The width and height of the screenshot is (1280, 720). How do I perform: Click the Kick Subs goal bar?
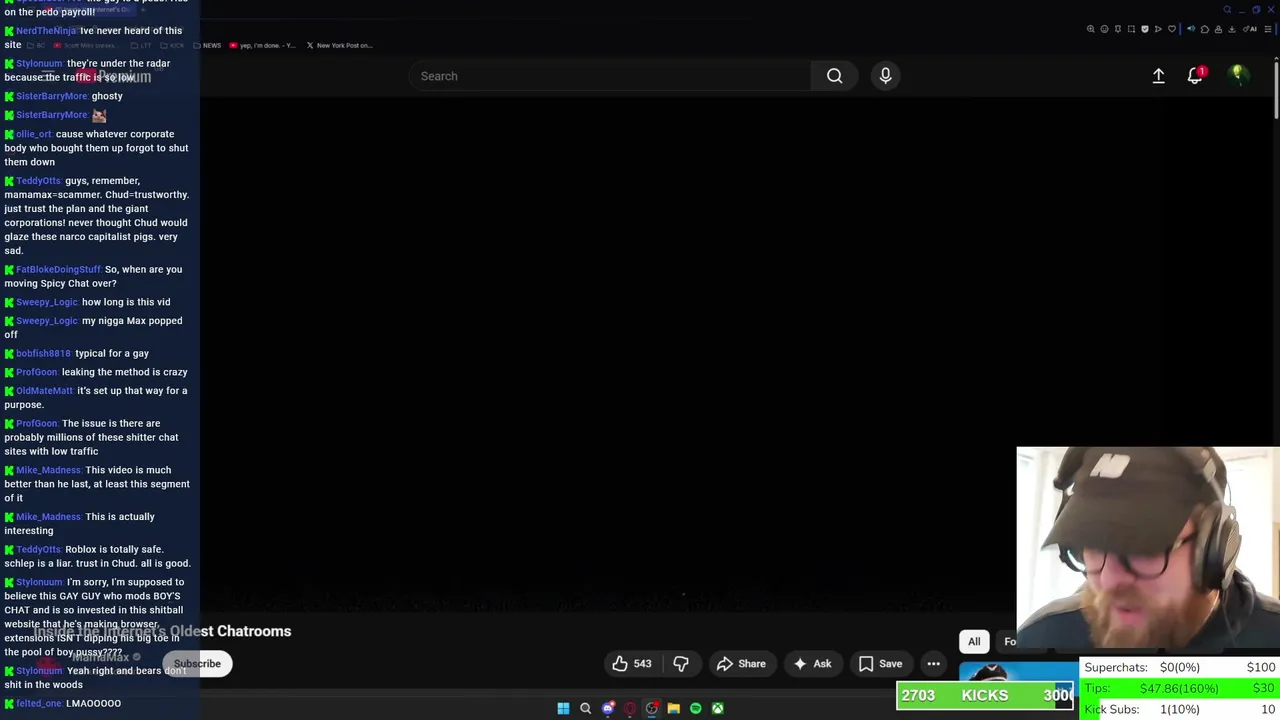click(x=1180, y=709)
